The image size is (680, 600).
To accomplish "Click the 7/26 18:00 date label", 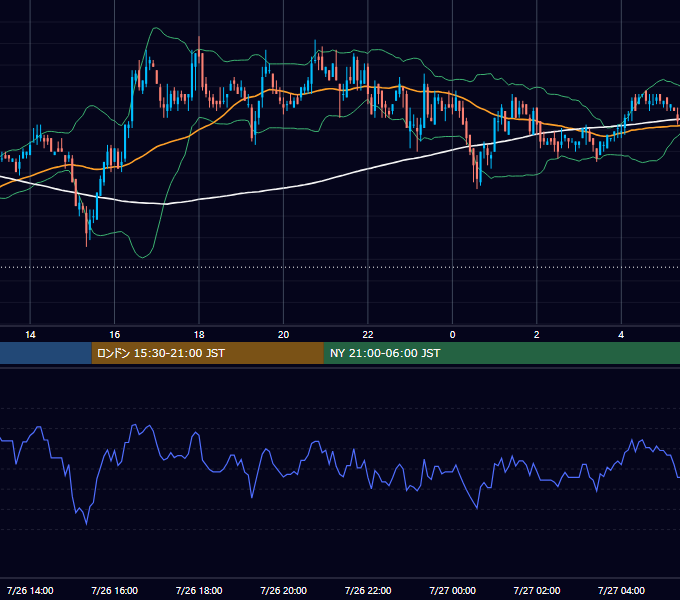I will 199,590.
